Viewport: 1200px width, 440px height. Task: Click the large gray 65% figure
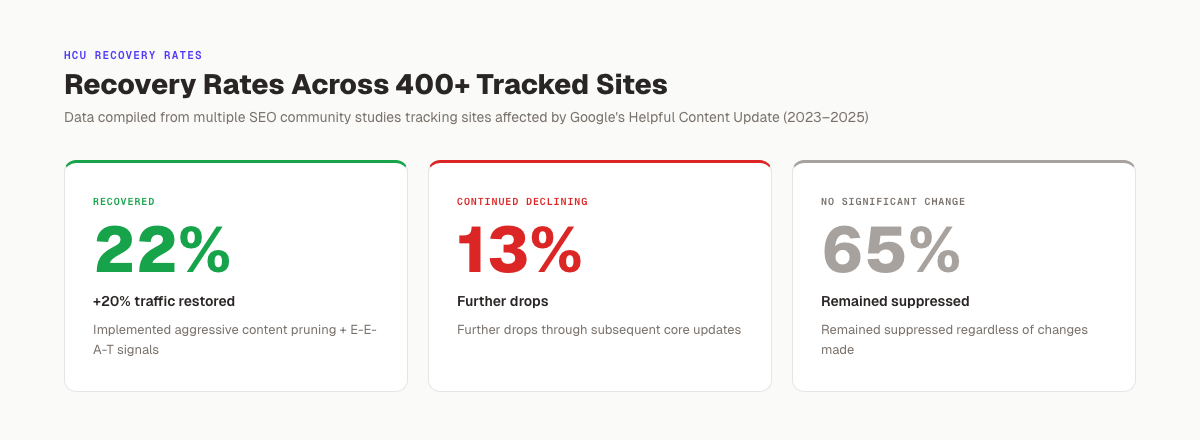tap(891, 250)
